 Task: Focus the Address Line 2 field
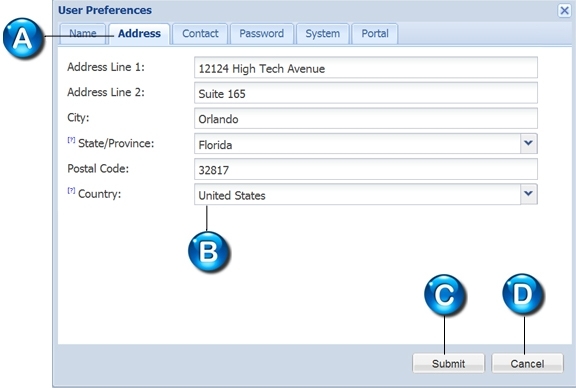pos(366,93)
